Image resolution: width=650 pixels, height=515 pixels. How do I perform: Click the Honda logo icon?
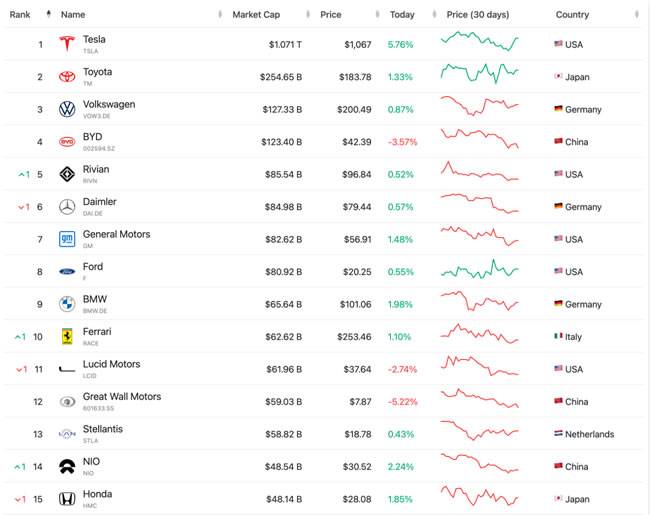point(67,499)
